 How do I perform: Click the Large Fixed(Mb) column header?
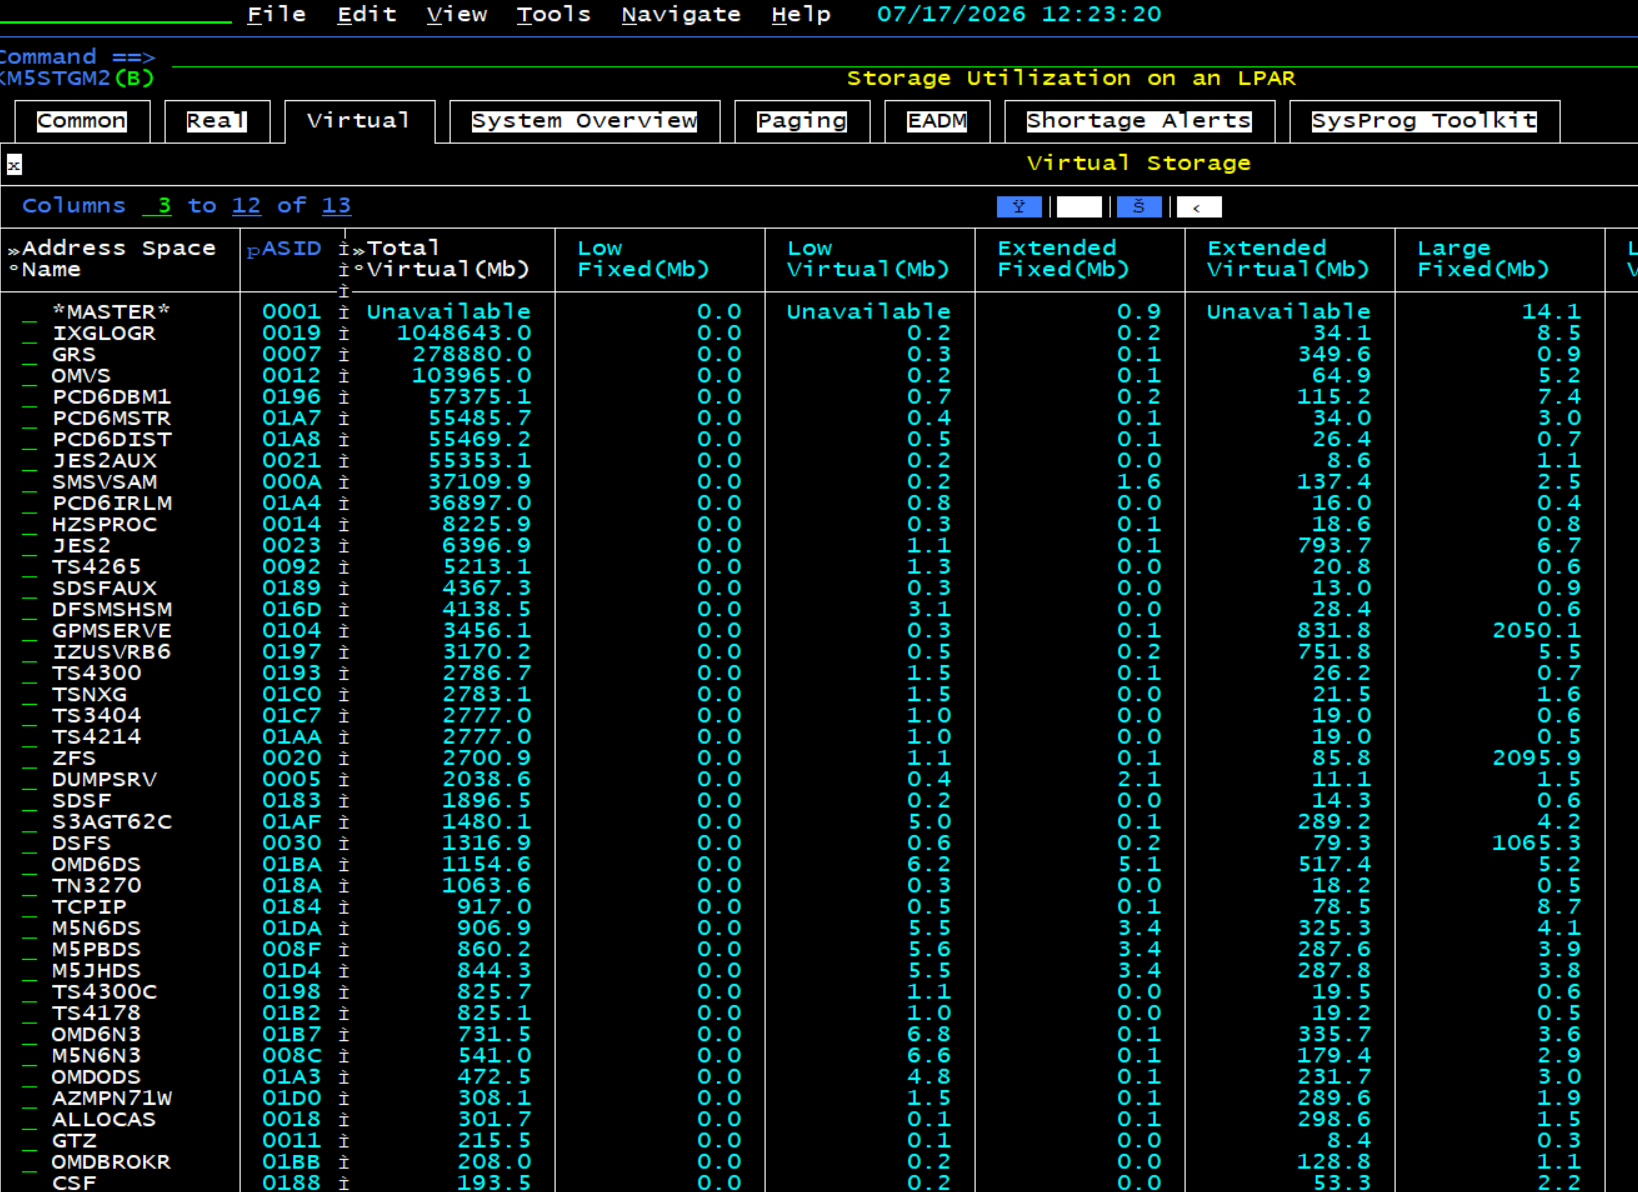click(1483, 259)
